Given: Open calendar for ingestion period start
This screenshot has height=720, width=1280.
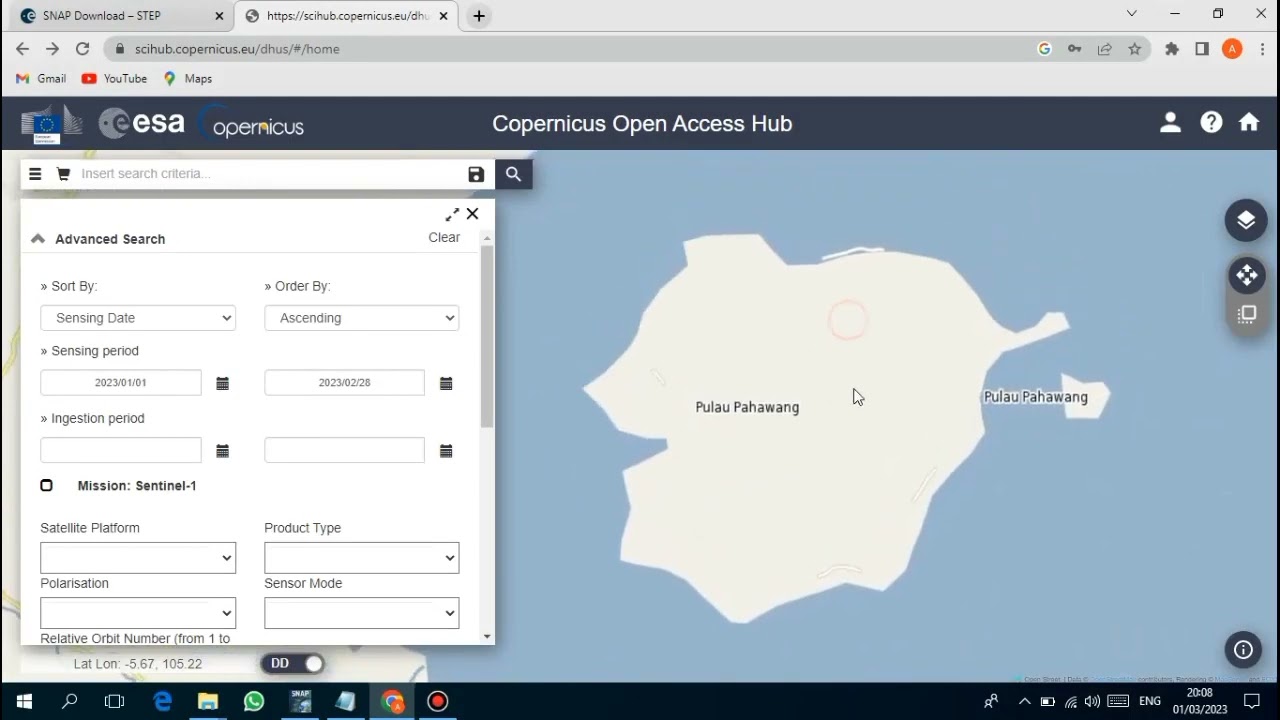Looking at the screenshot, I should [223, 451].
